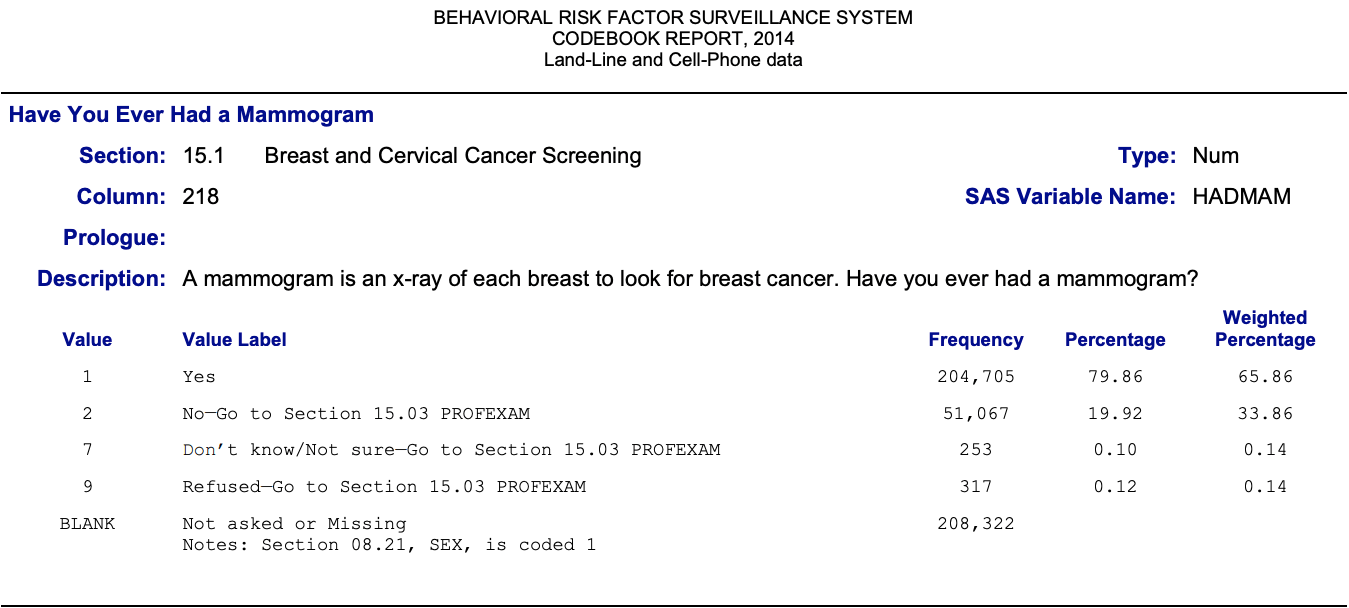
Task: Click "Breast and Cervical Cancer Screening" section title
Action: coord(453,156)
